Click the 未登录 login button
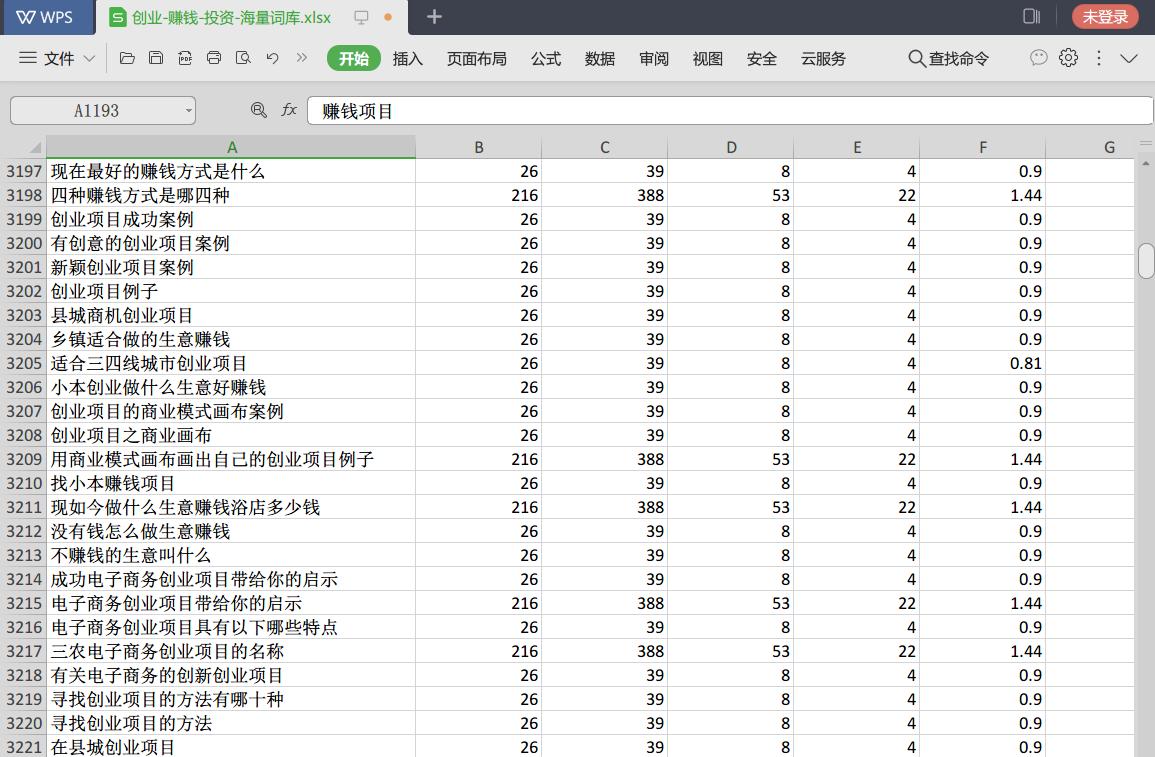This screenshot has height=757, width=1155. (1104, 16)
